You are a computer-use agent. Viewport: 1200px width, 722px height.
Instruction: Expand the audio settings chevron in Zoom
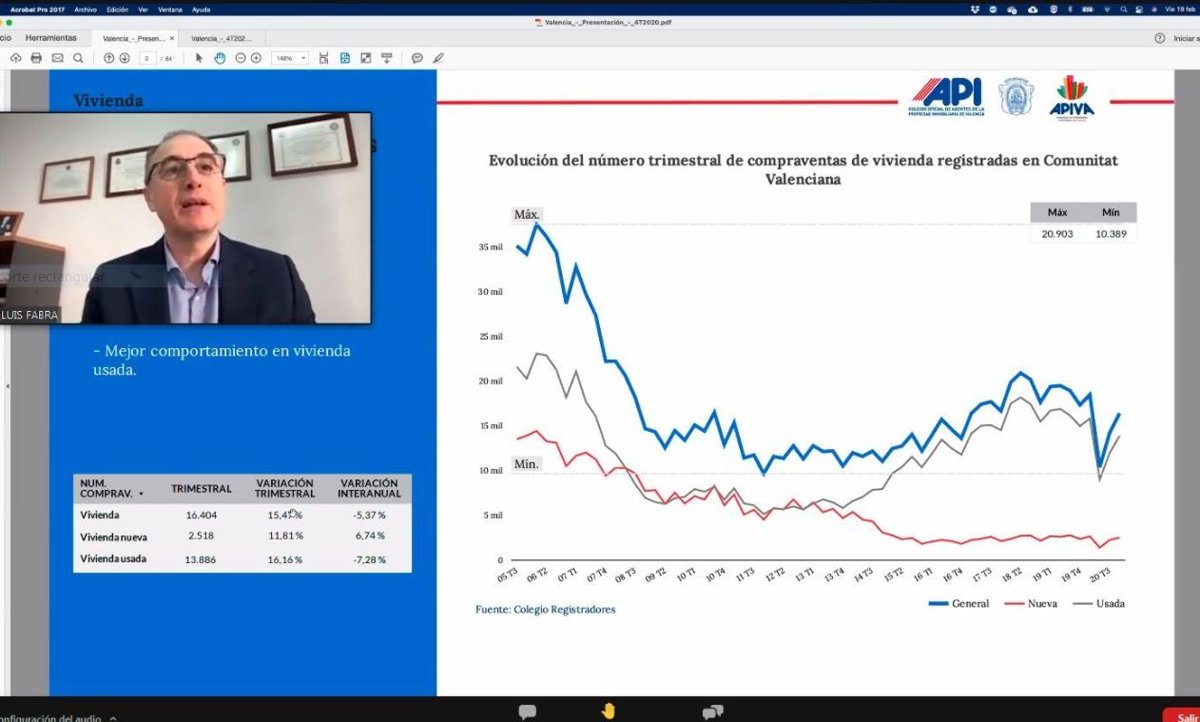click(x=112, y=716)
